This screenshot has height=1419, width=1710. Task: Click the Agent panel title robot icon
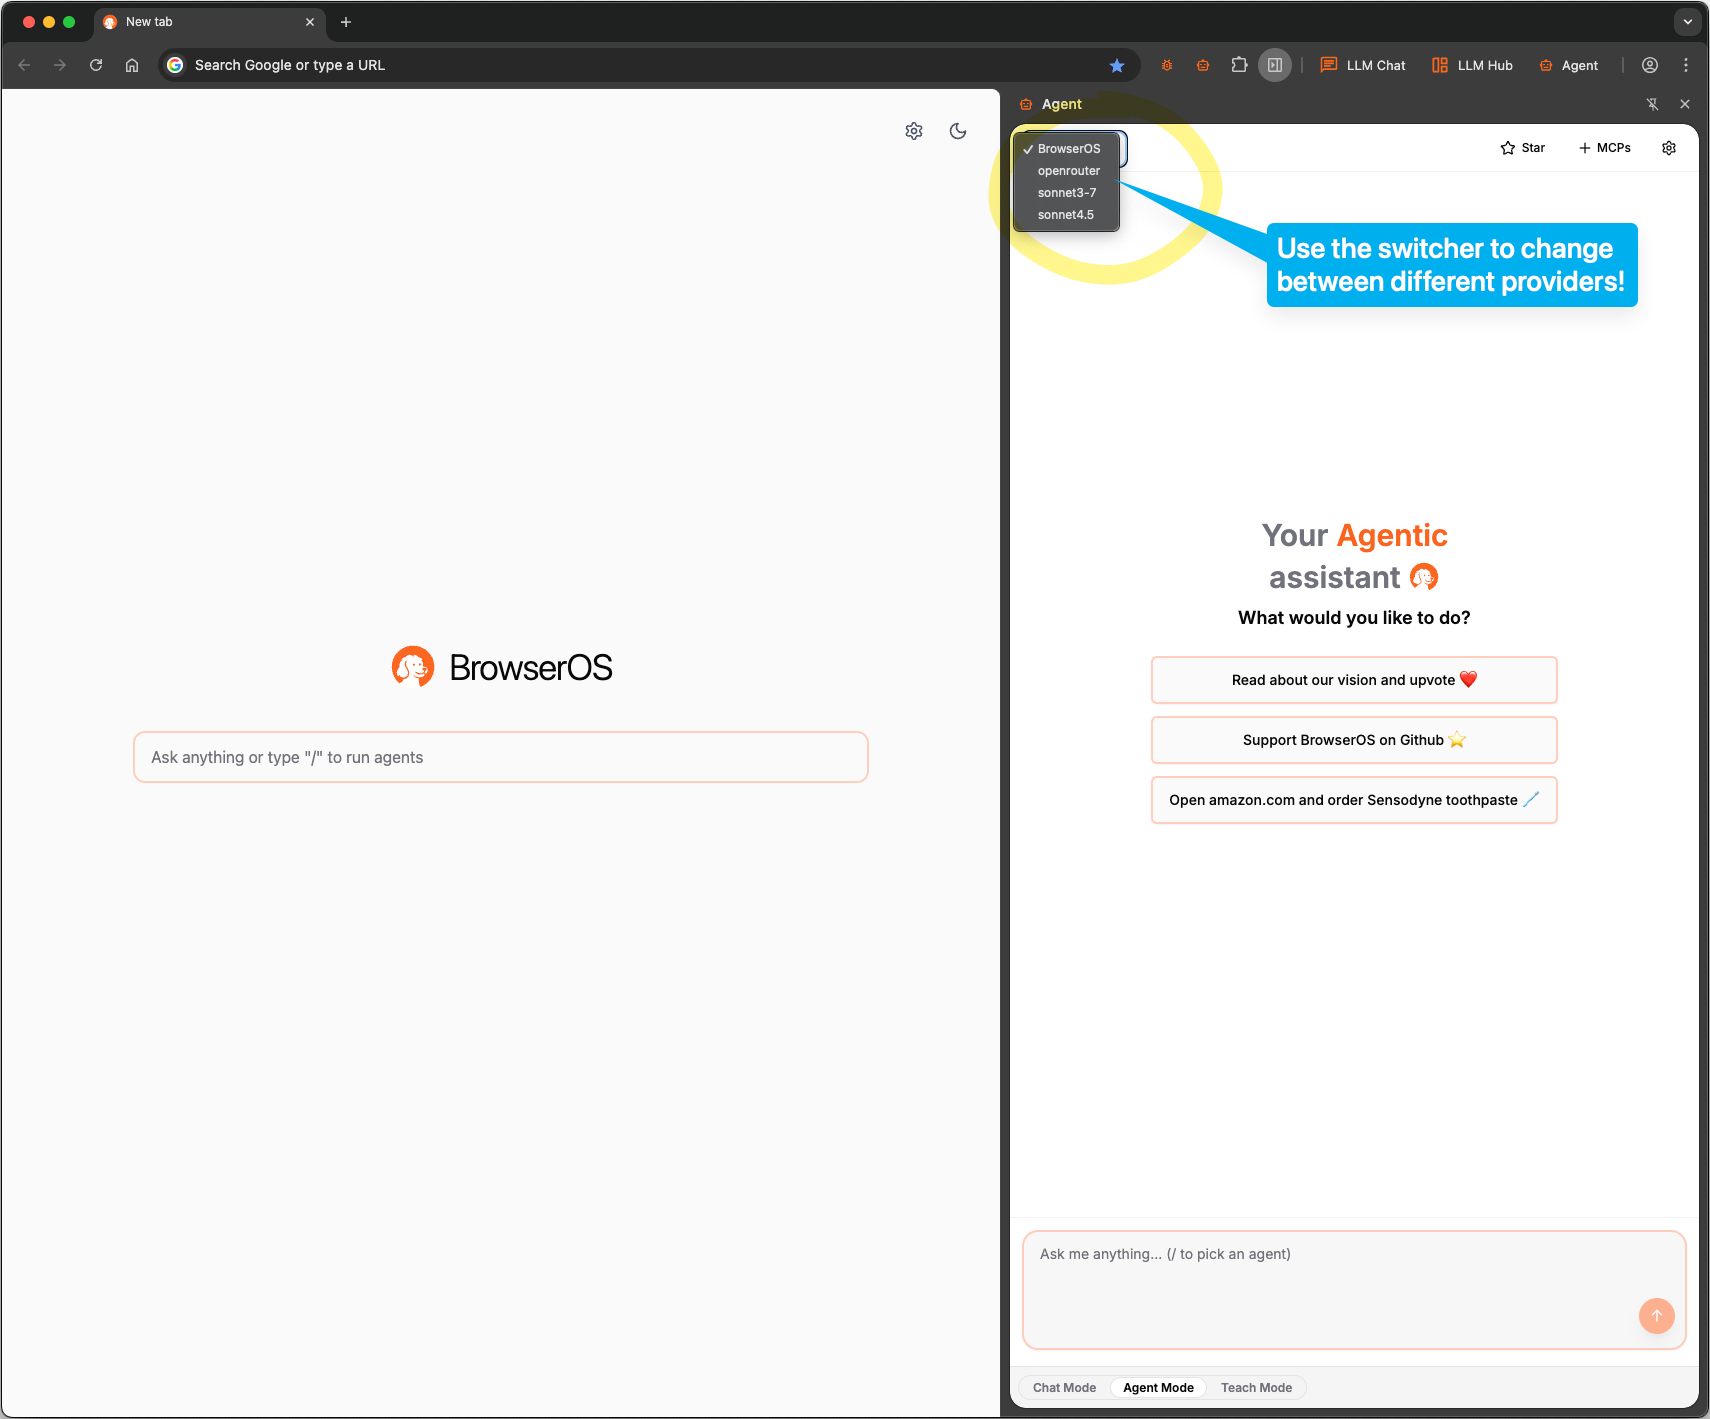point(1026,104)
